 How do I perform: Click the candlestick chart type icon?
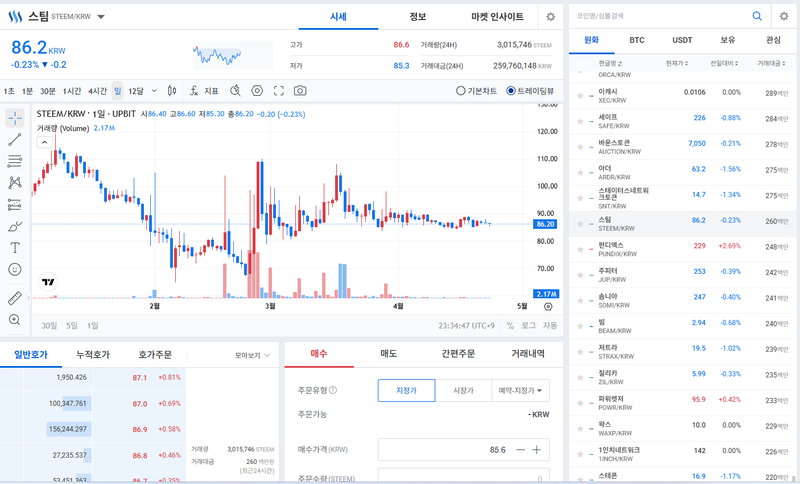tap(173, 91)
